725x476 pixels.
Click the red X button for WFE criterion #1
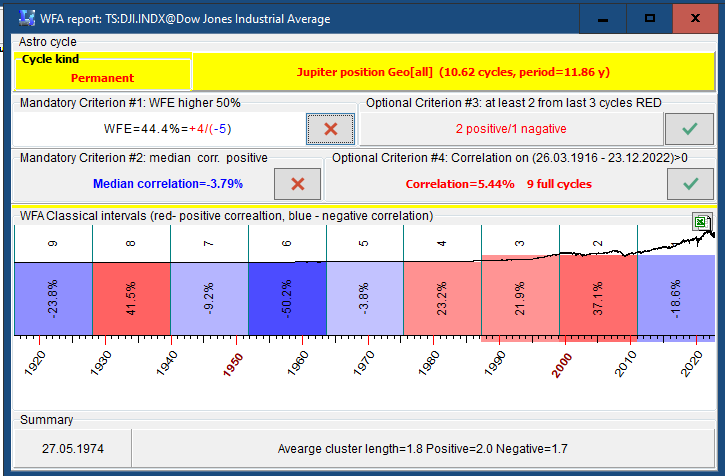coord(331,129)
